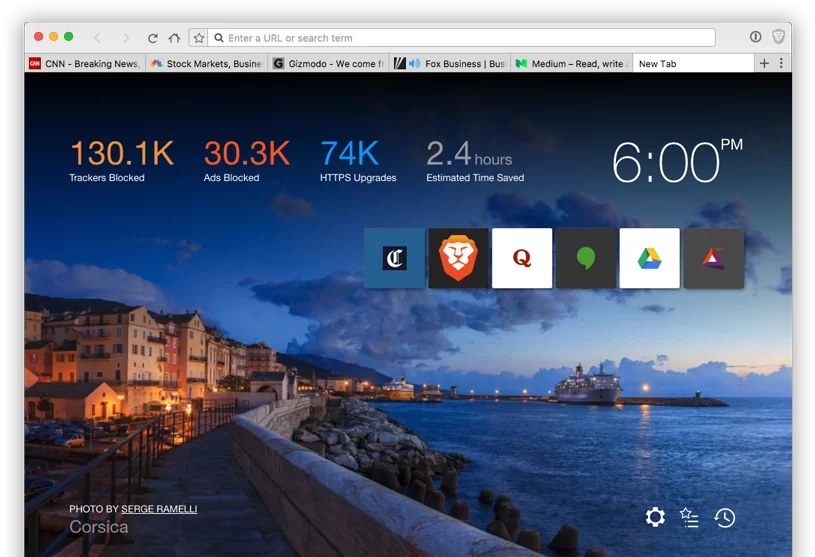Click the info circle icon beside URL bar
Screen dimensions: 815x557
pos(756,38)
